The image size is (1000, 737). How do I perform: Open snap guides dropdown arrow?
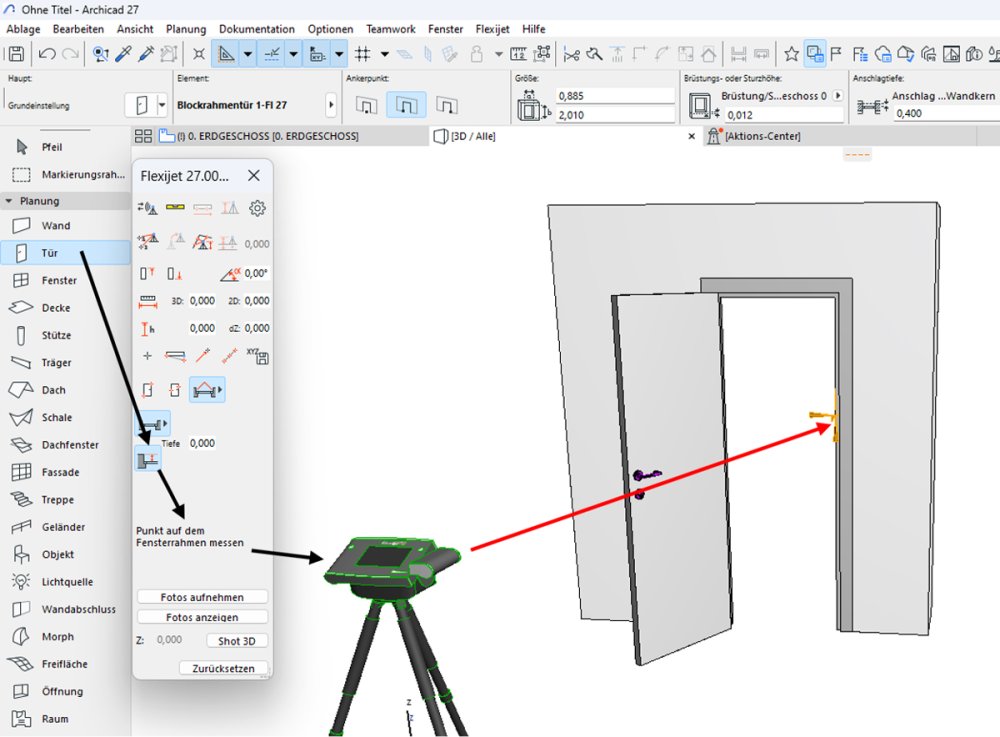293,54
